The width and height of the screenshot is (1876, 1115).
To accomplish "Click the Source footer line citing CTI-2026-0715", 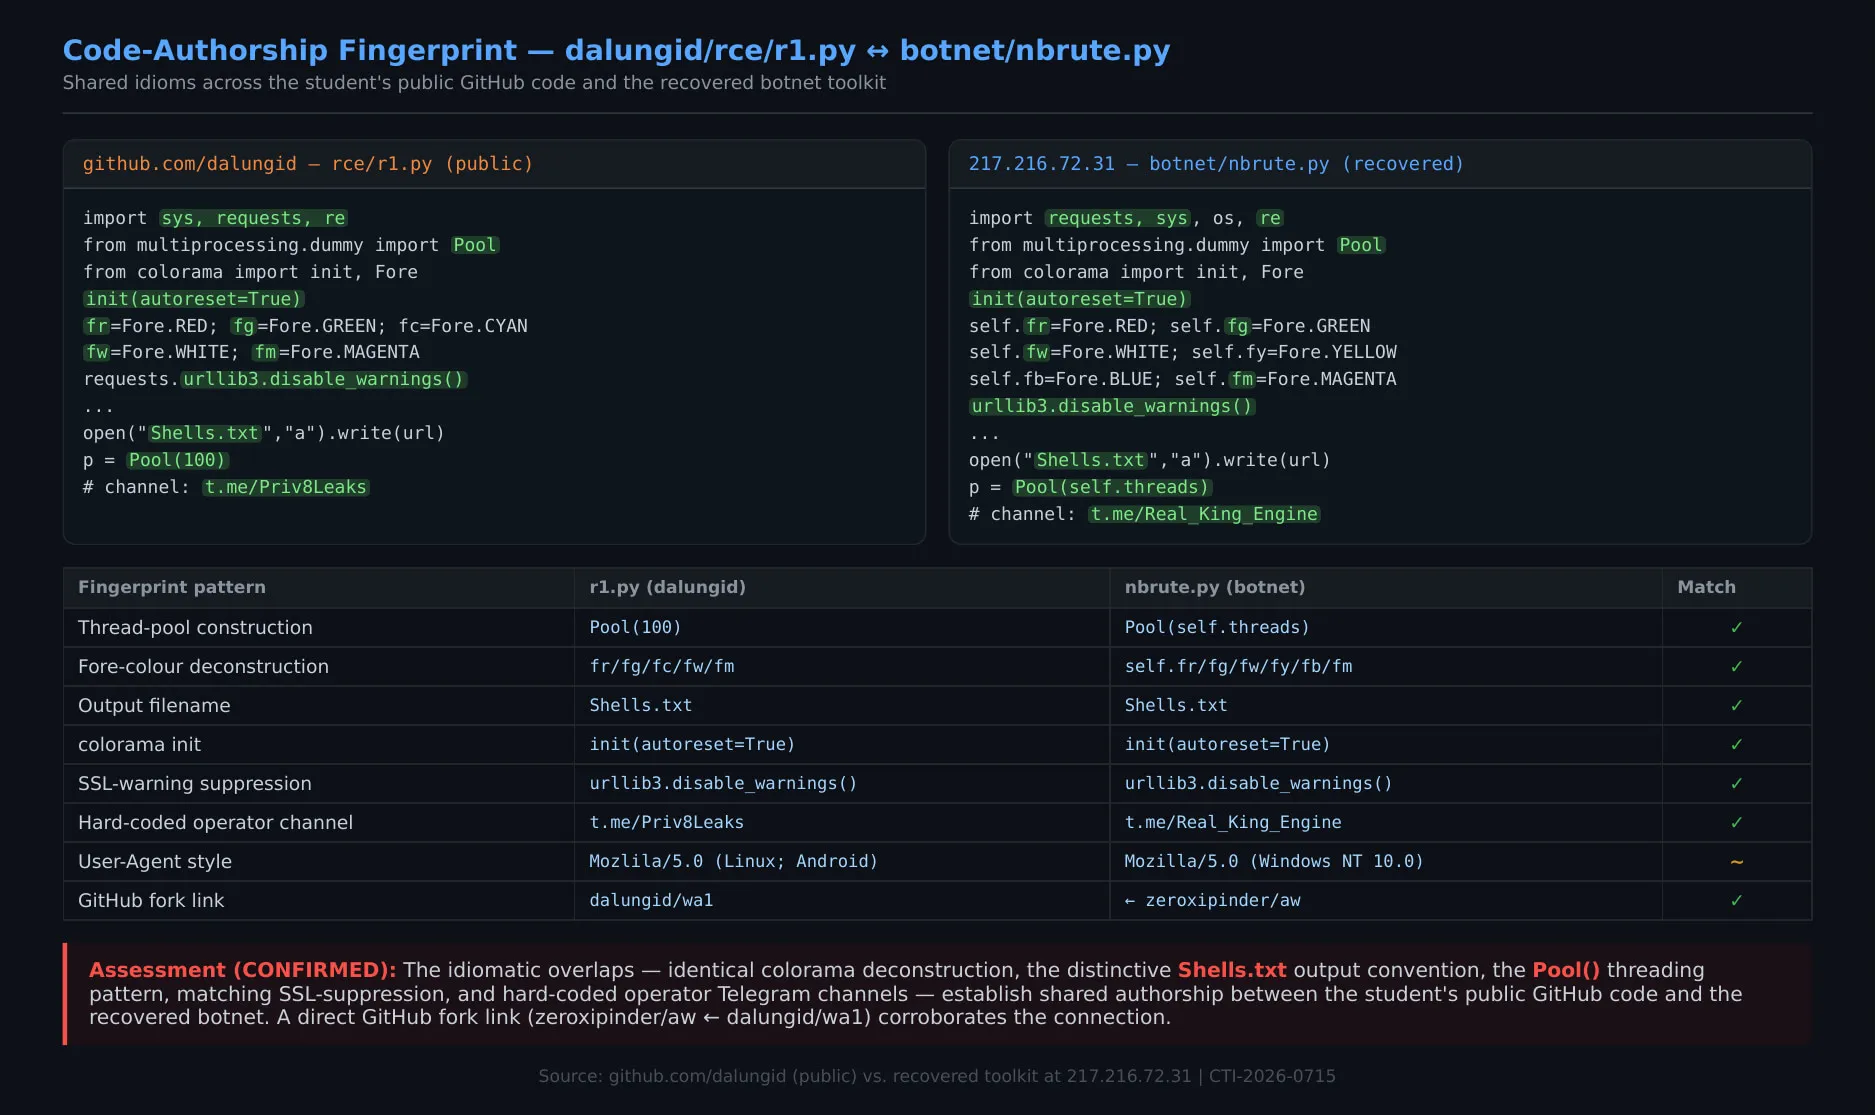I will (x=937, y=1077).
